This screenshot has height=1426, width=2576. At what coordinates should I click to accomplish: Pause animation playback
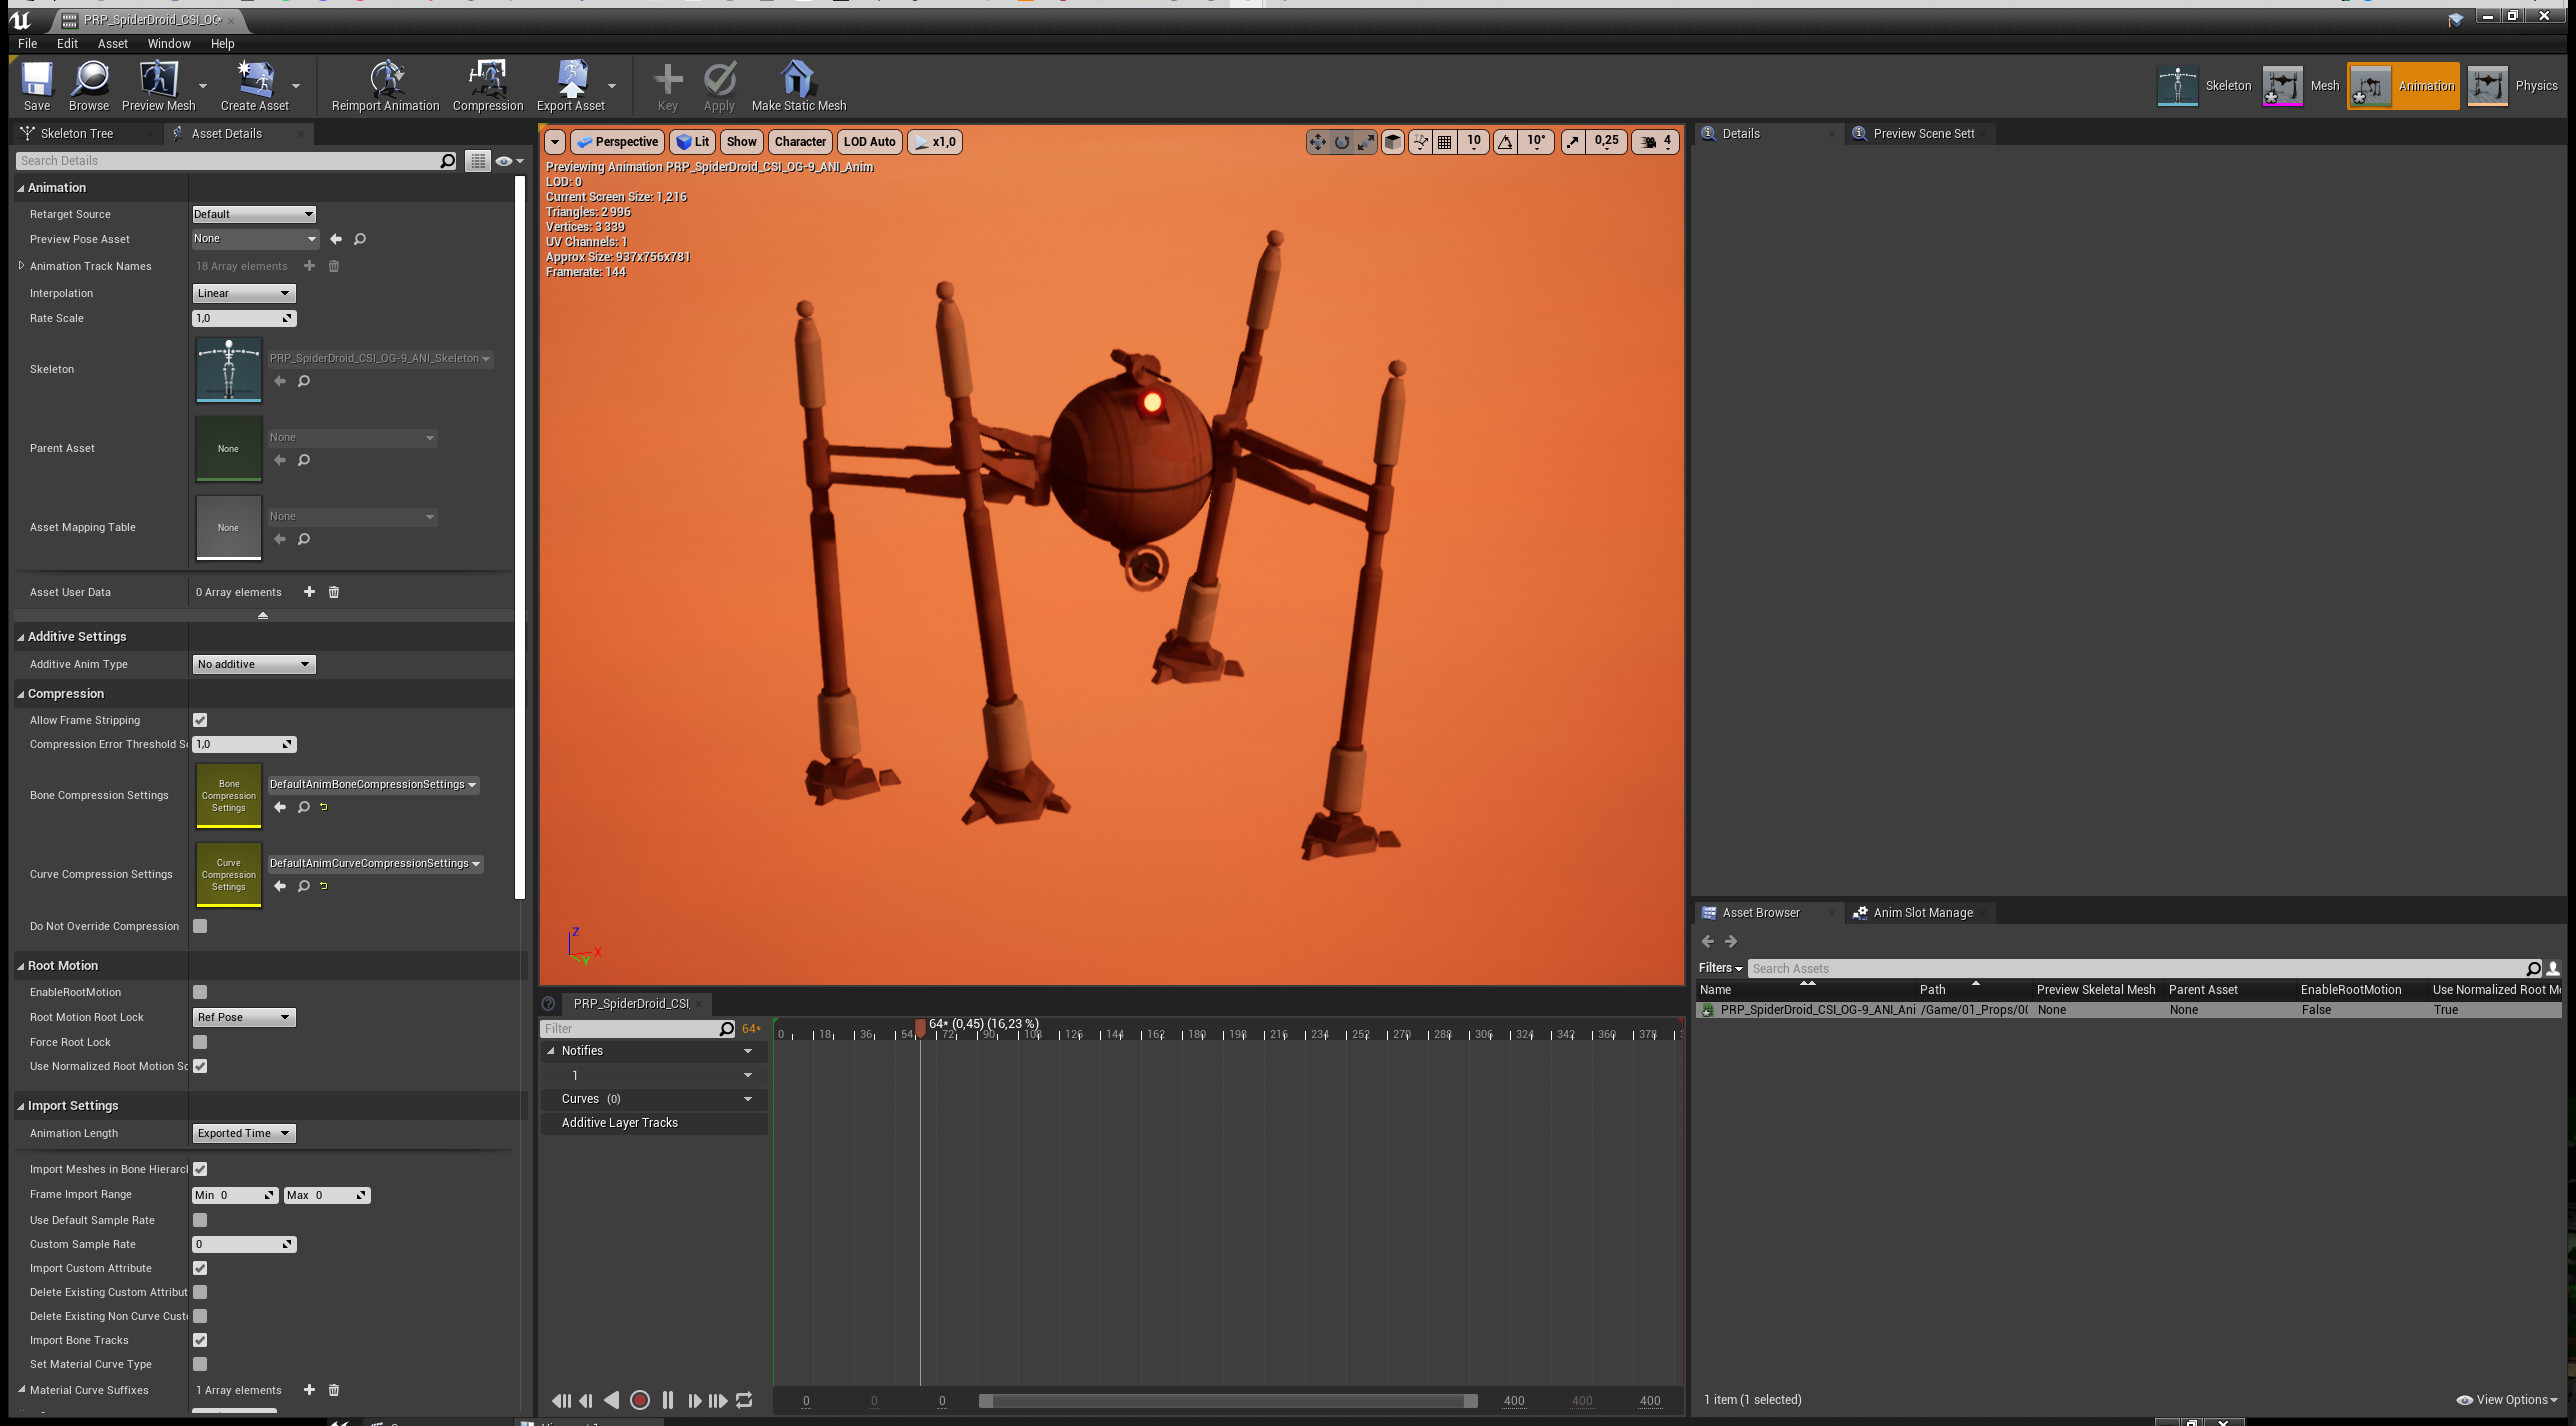click(x=667, y=1401)
